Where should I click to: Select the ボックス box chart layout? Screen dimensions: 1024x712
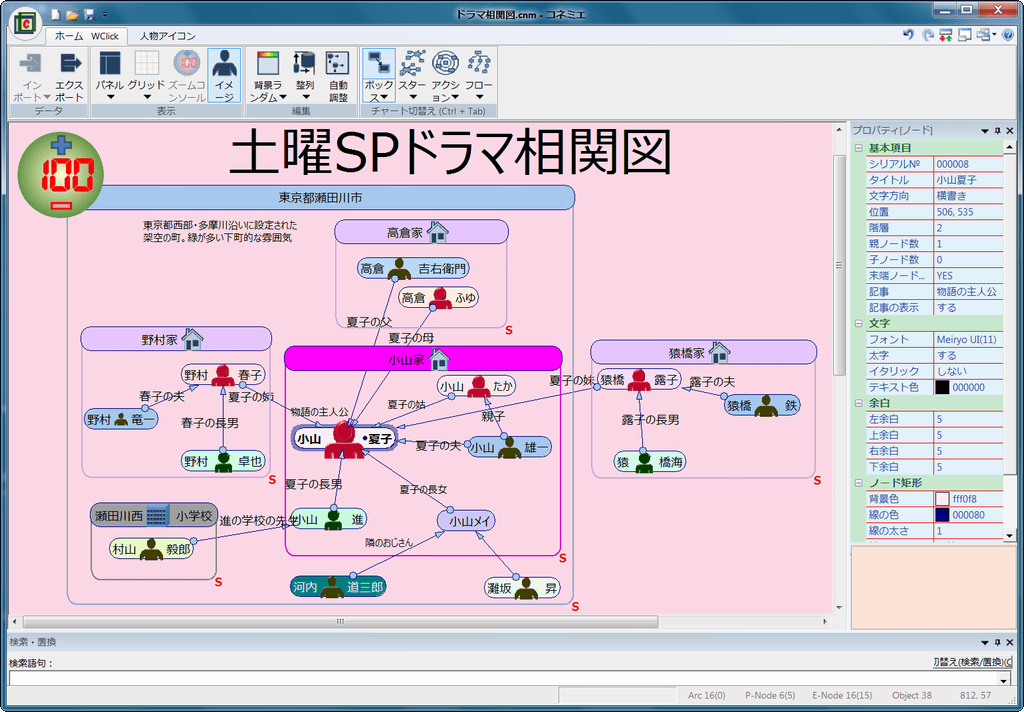379,74
